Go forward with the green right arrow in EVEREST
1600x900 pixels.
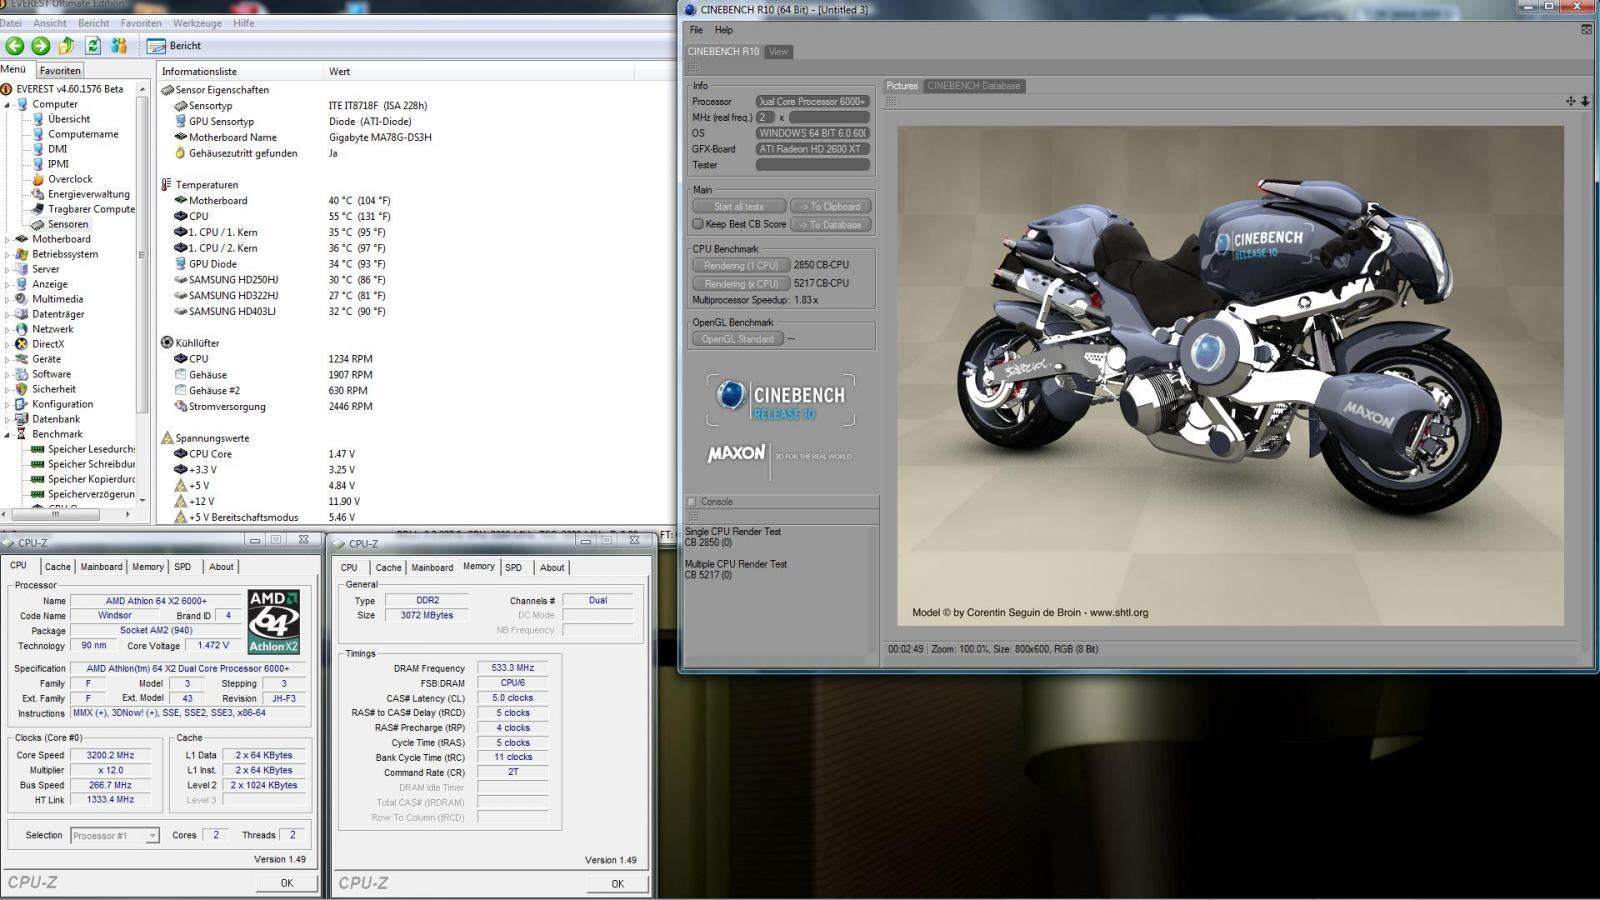(41, 46)
